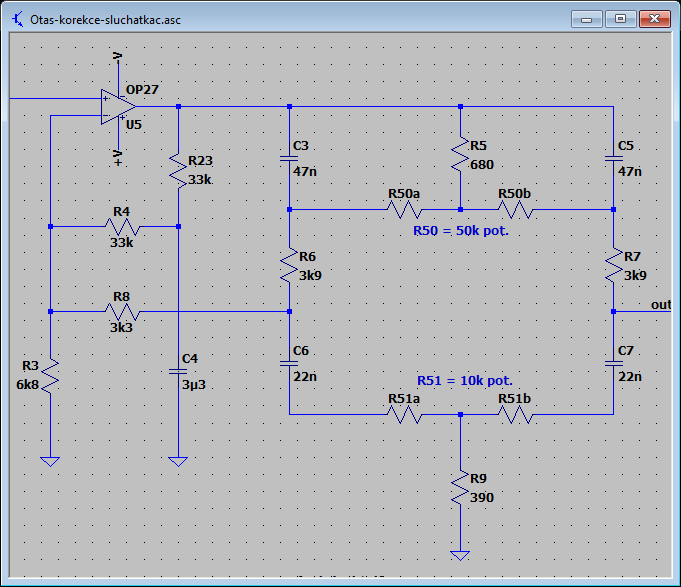Close the schematic window

655,19
